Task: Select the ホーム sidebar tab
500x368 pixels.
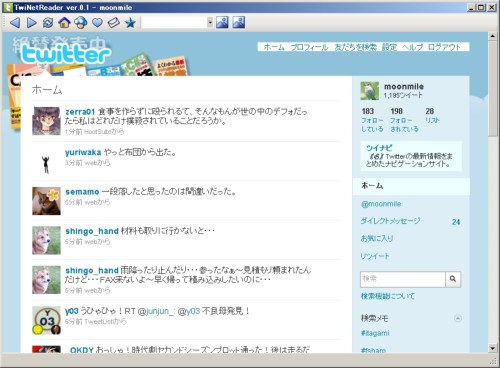Action: (x=411, y=186)
